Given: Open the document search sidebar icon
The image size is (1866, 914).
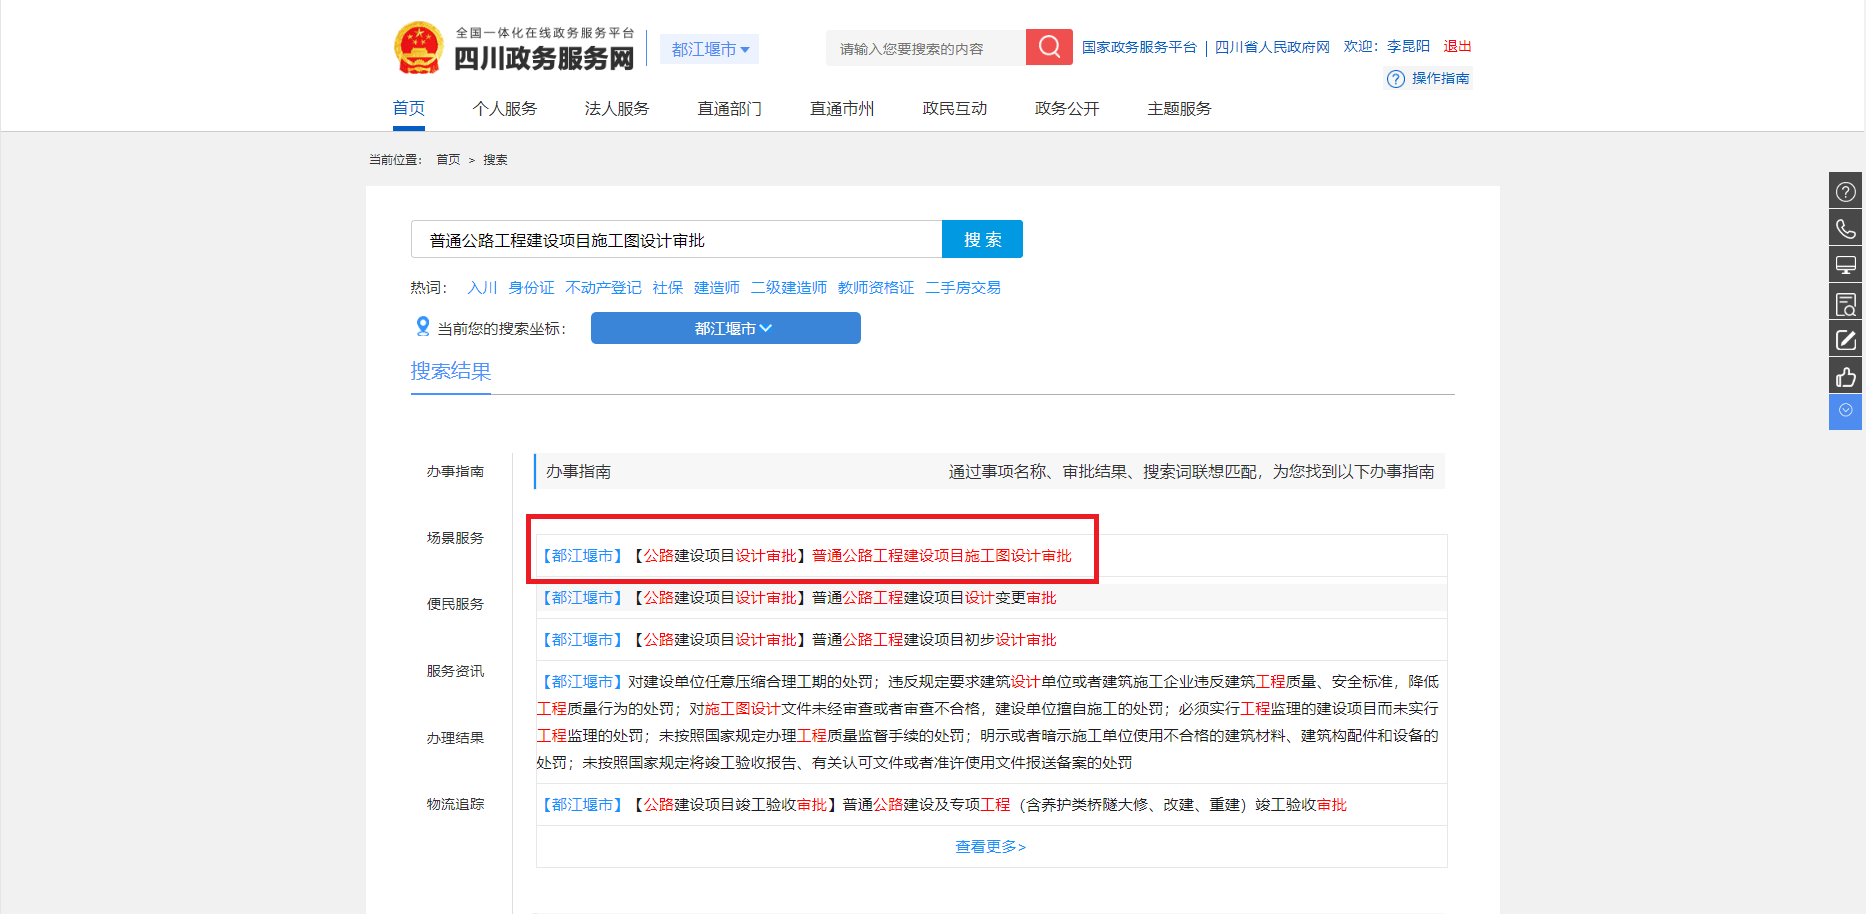Looking at the screenshot, I should point(1845,302).
